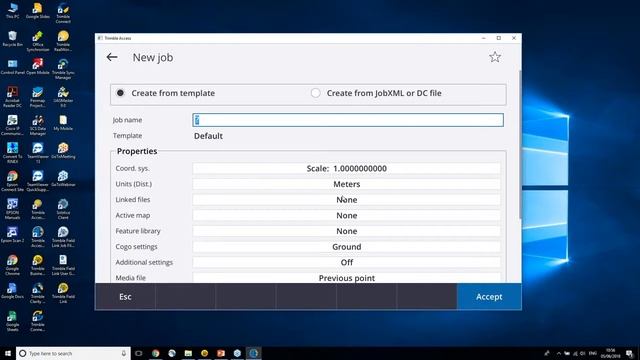Open Convert To RINEX desktop shortcut

(x=12, y=153)
